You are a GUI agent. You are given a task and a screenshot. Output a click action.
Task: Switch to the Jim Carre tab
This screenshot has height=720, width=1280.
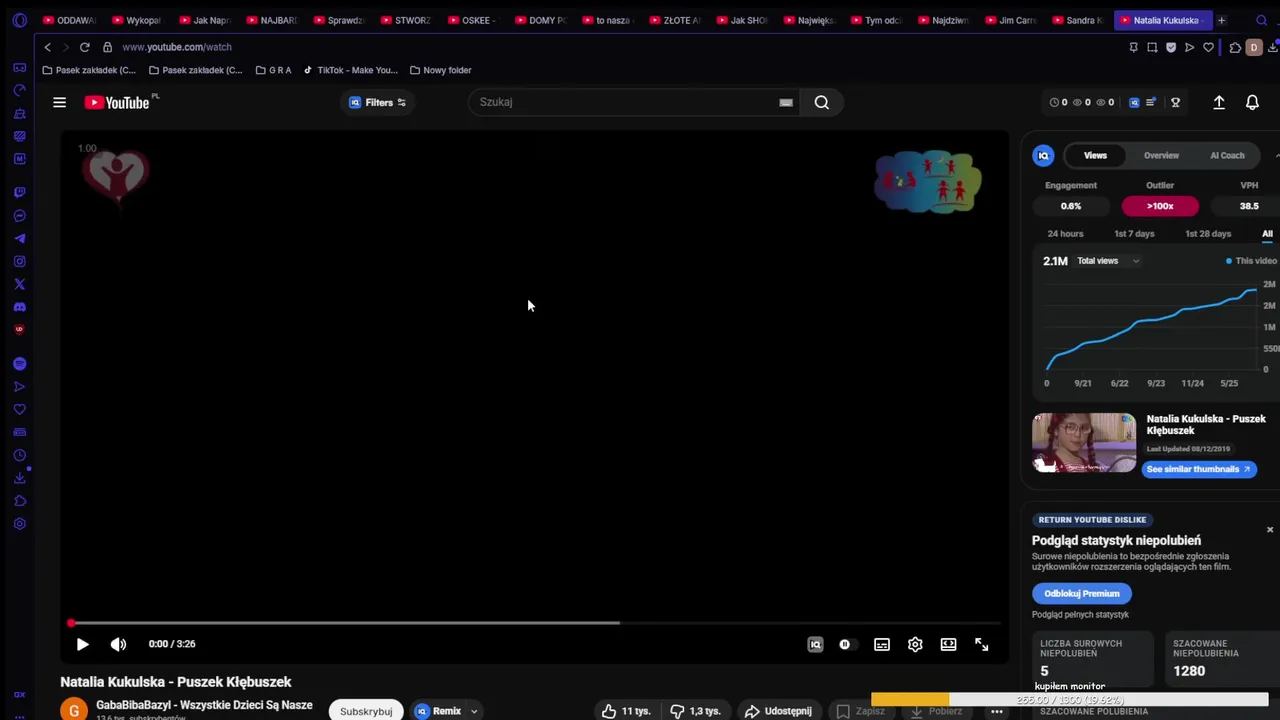[1010, 20]
